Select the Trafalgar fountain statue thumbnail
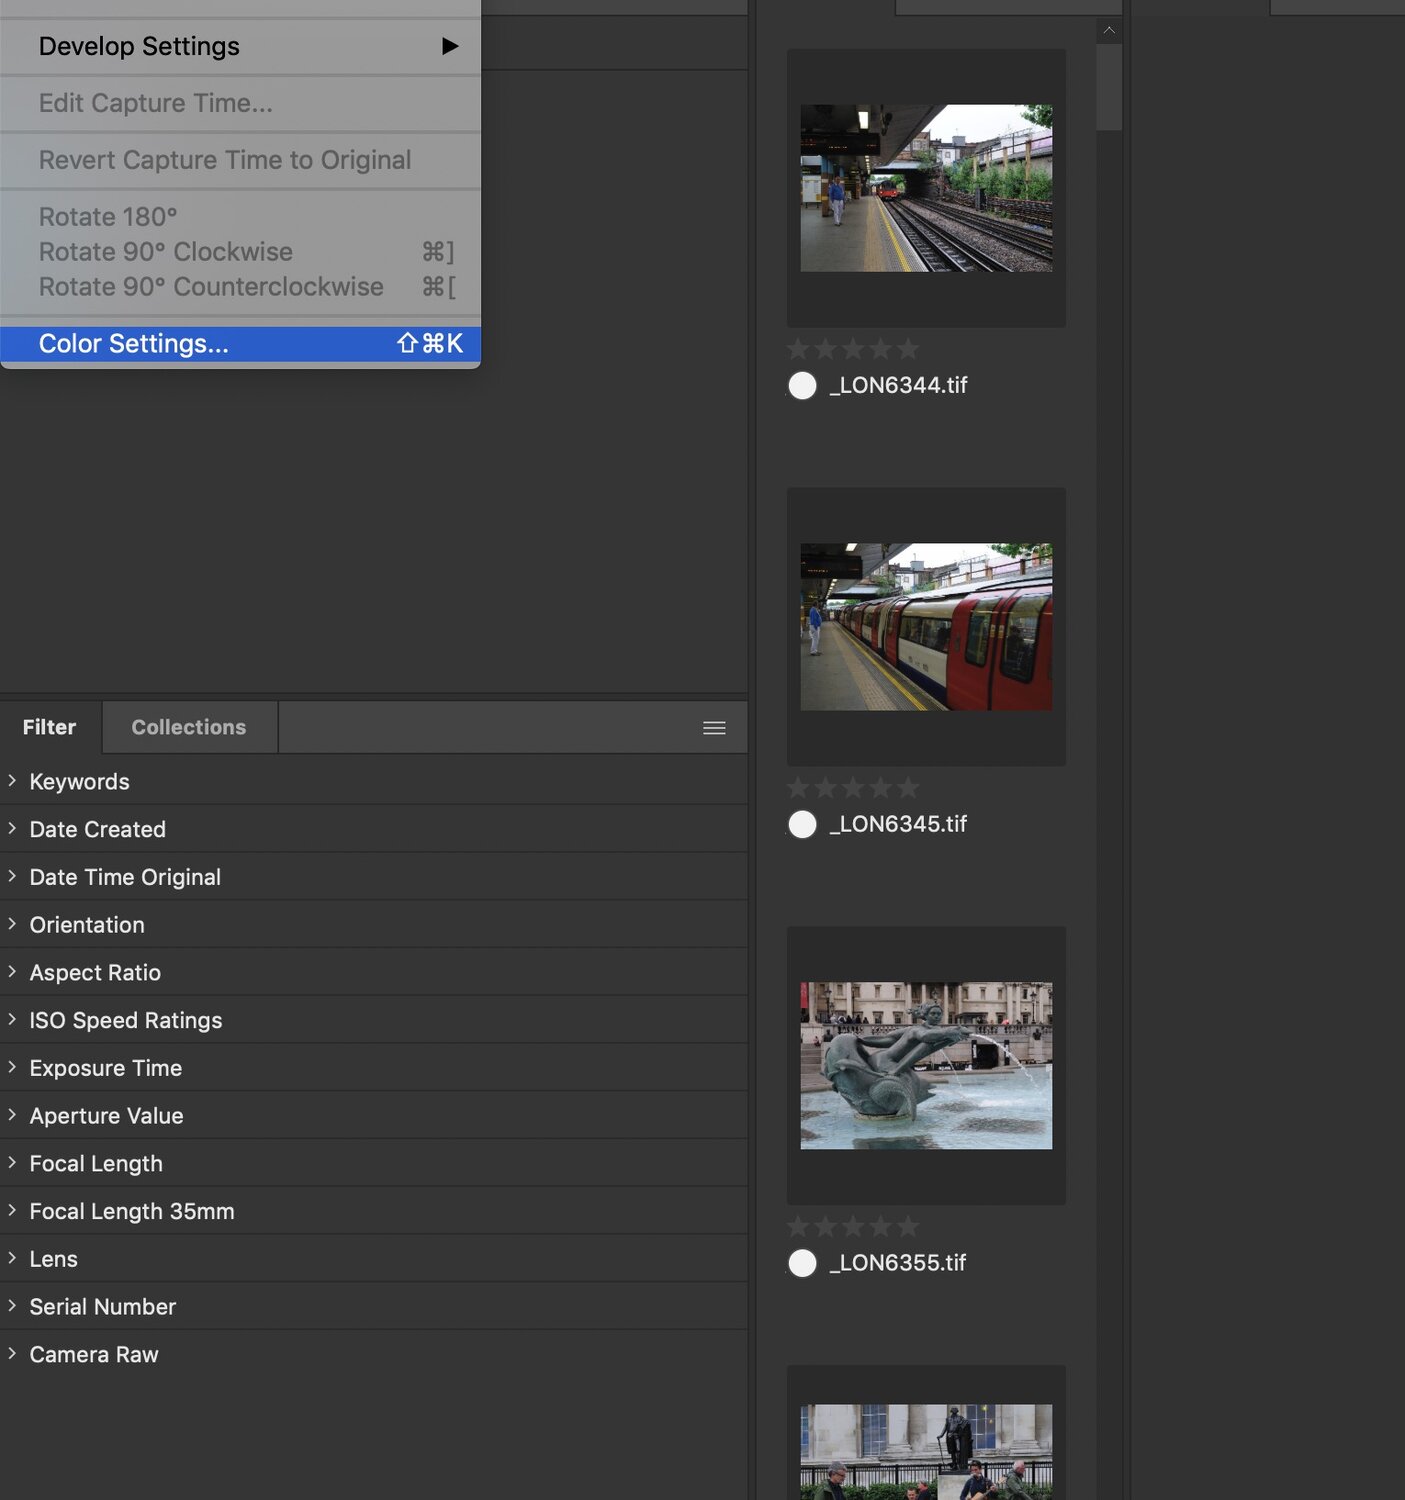 pos(926,1065)
